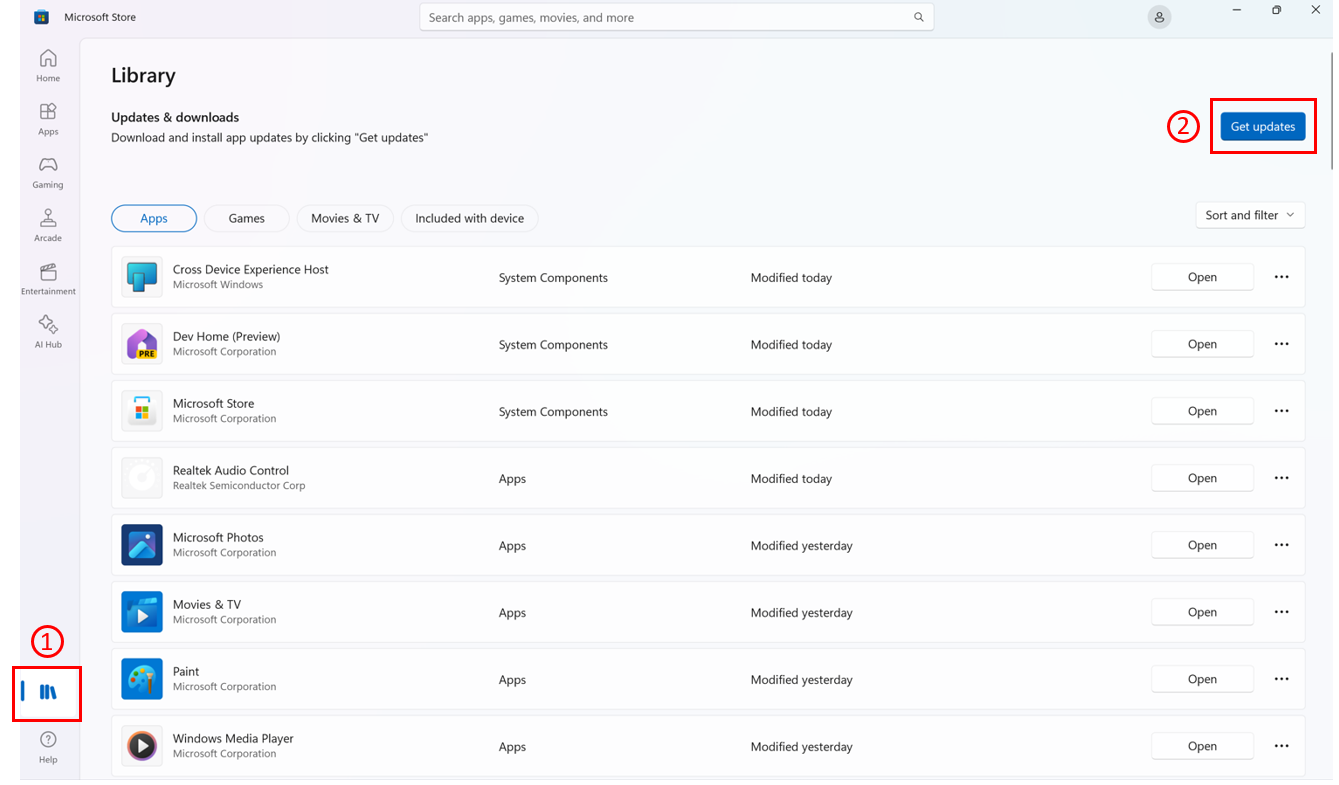
Task: Open more options for Microsoft Photos
Action: click(1281, 545)
